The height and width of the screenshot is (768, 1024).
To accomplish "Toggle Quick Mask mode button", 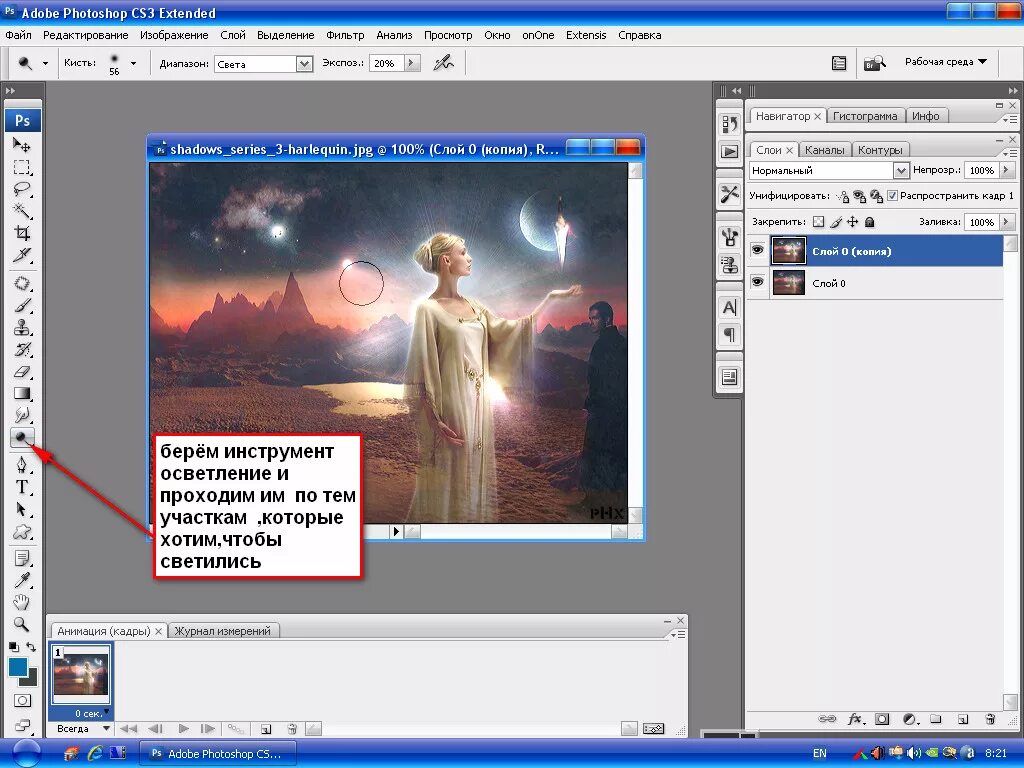I will click(x=22, y=701).
